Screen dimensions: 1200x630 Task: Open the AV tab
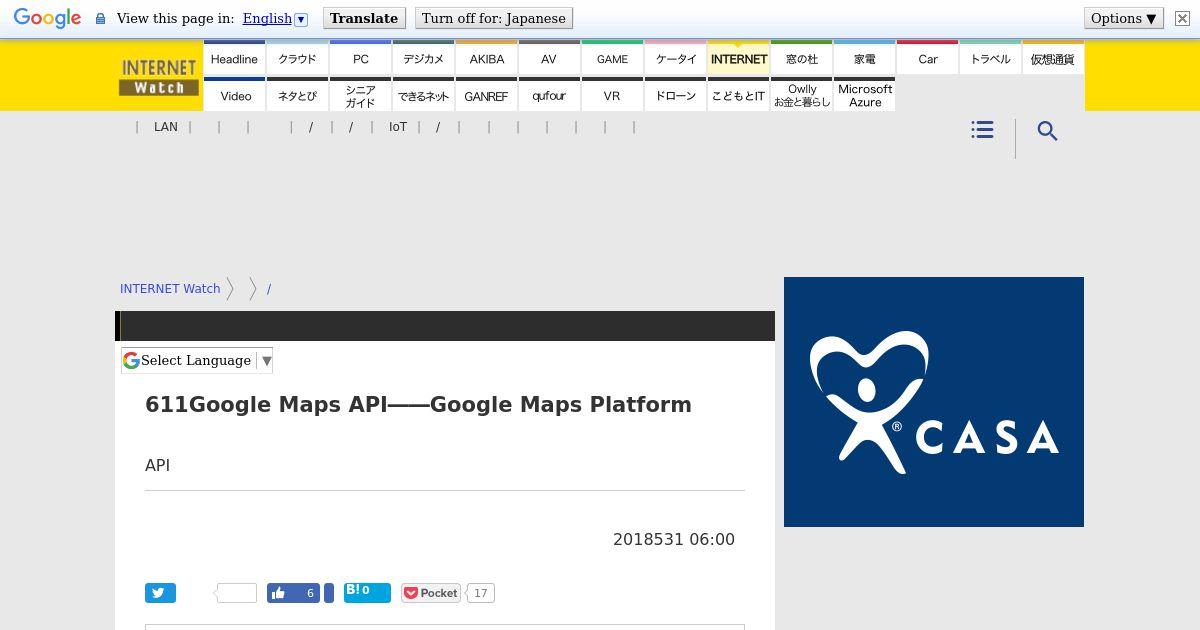coord(549,58)
